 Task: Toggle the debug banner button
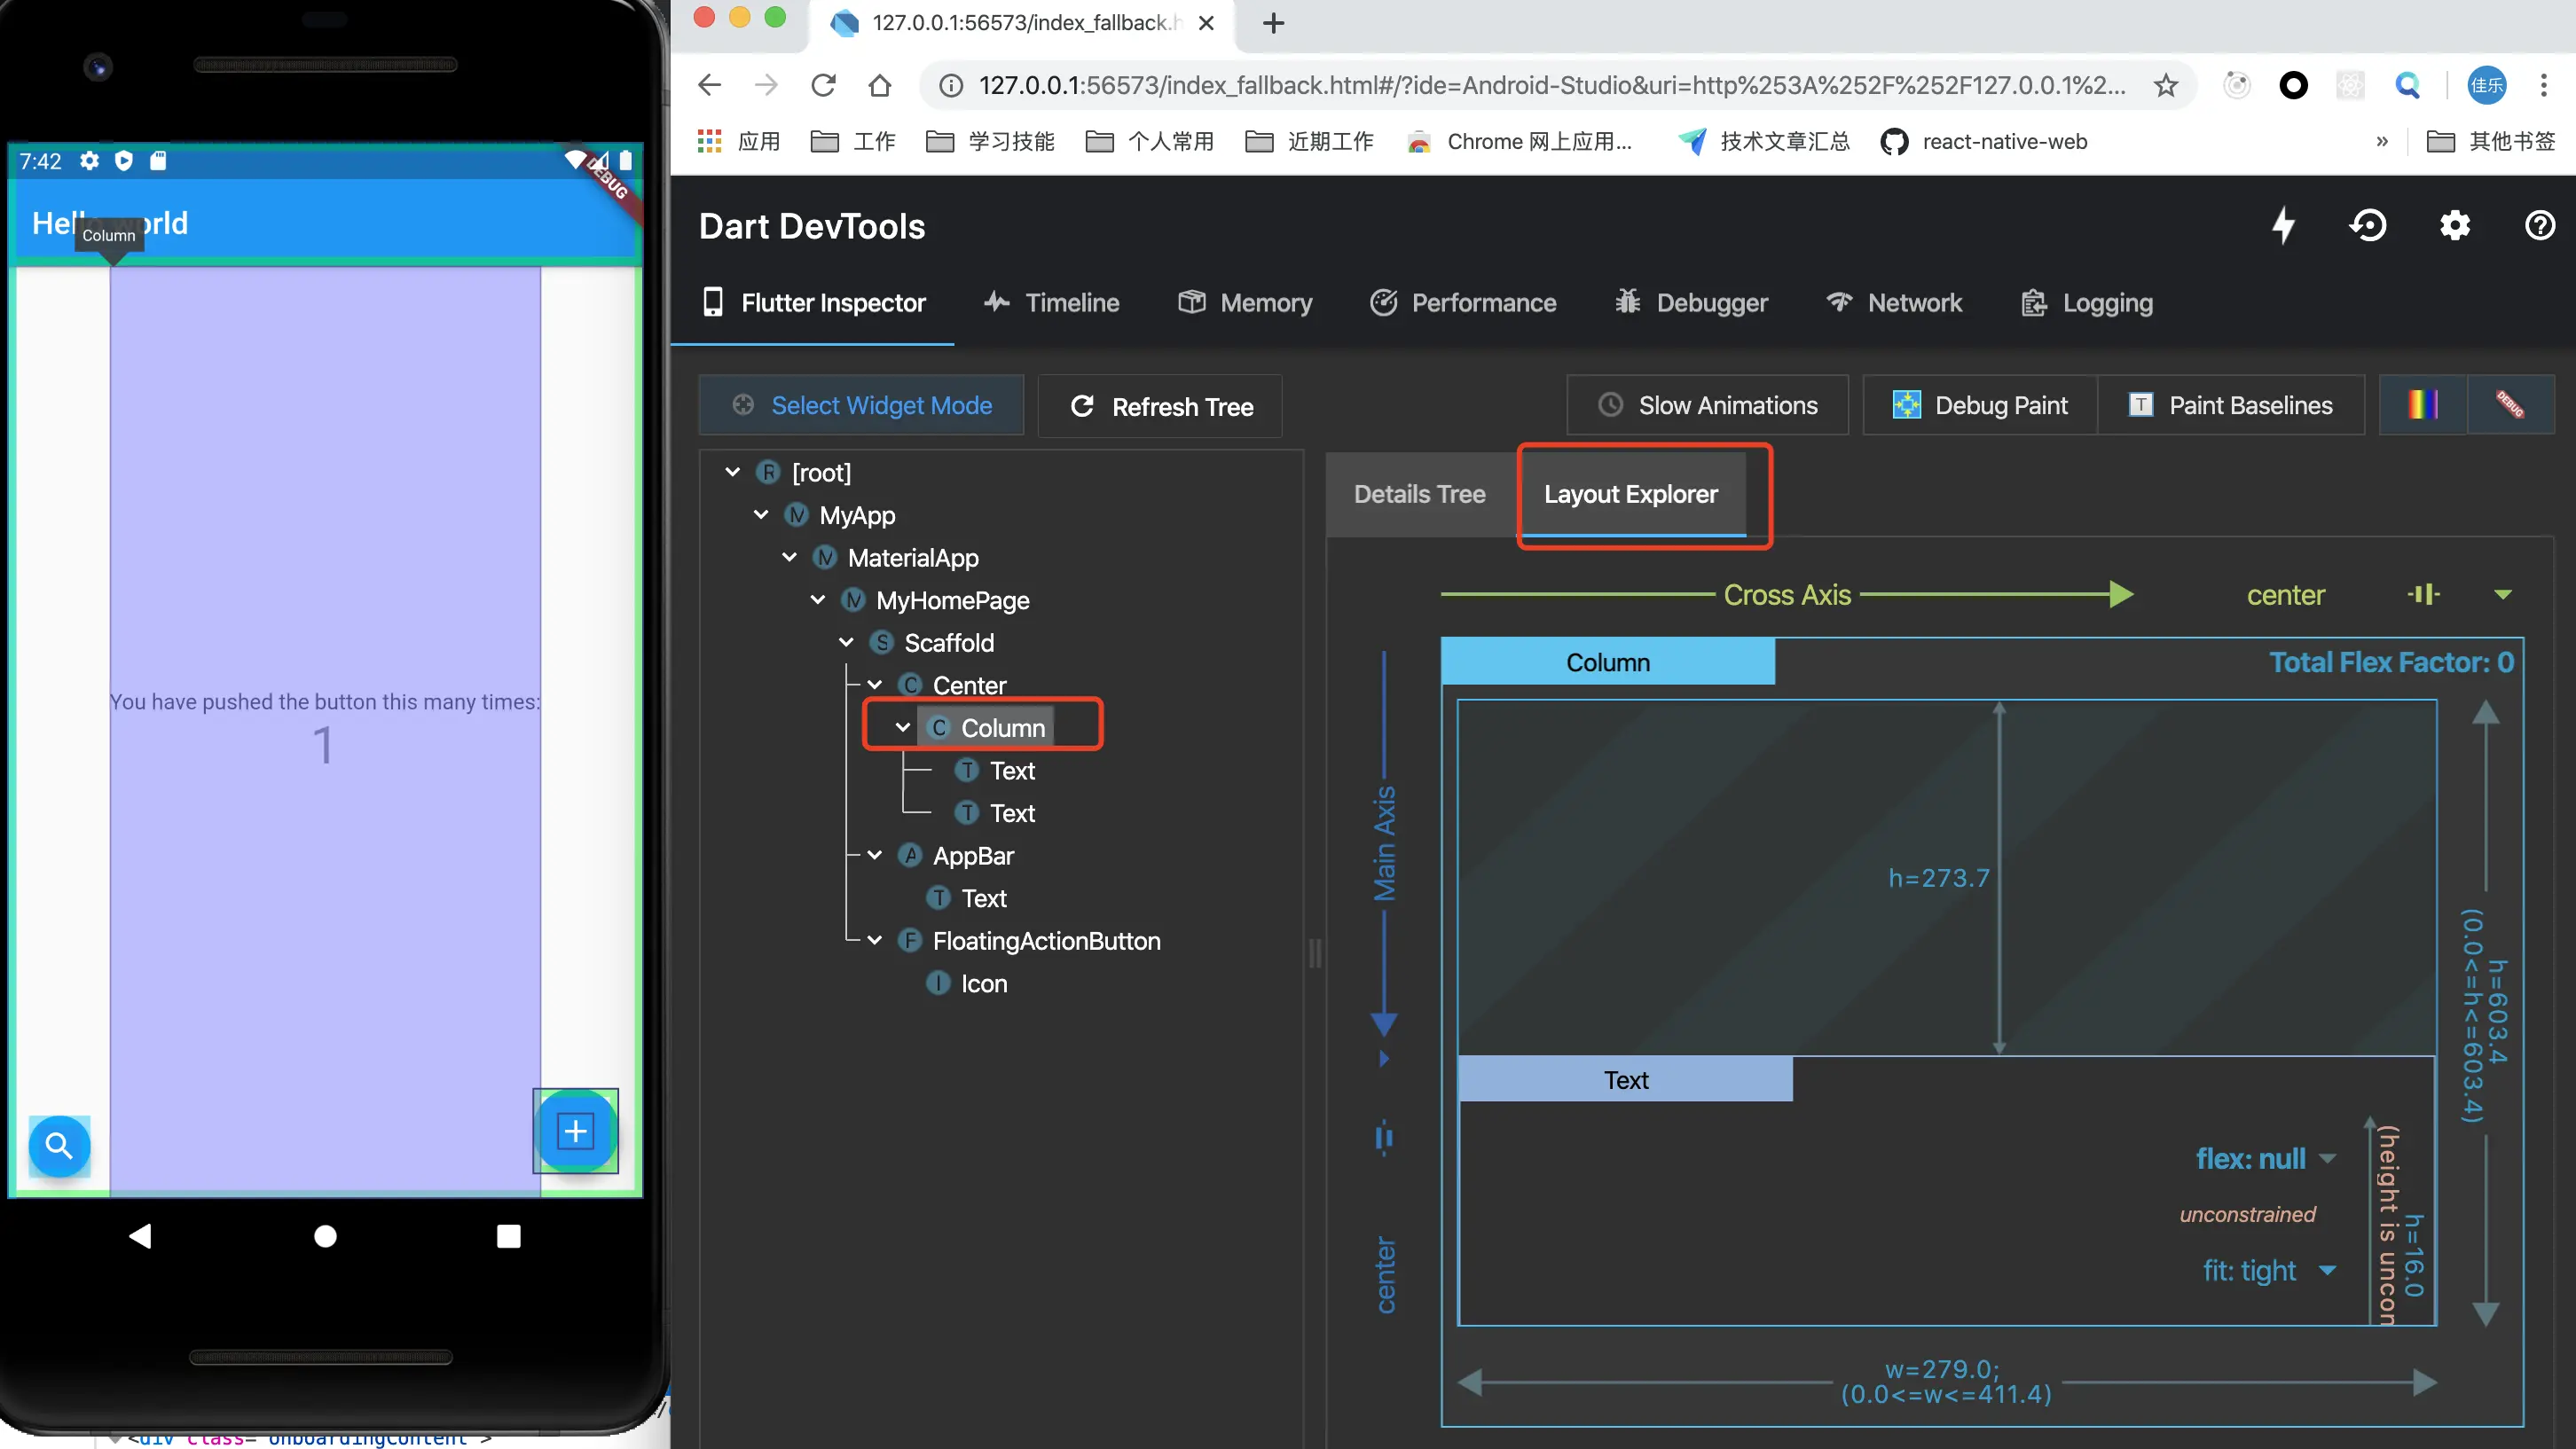coord(2511,405)
